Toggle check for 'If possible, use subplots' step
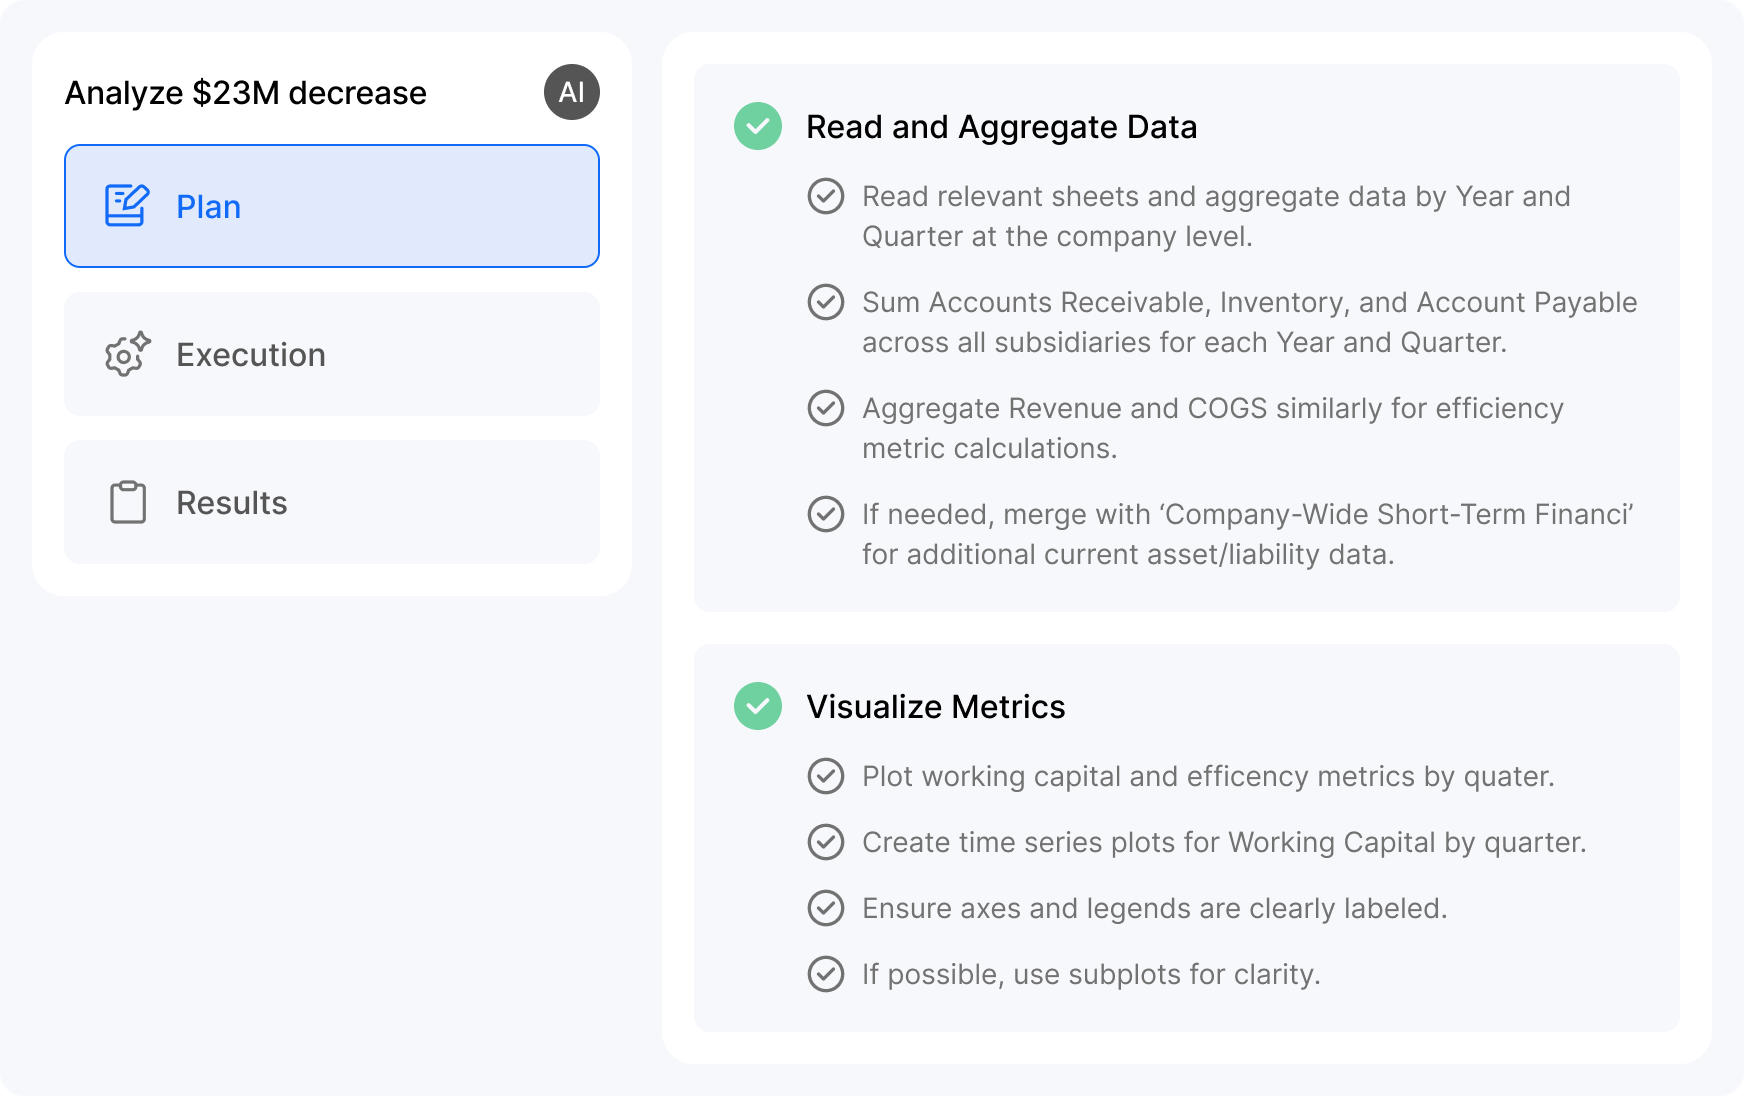The image size is (1744, 1096). coord(826,974)
